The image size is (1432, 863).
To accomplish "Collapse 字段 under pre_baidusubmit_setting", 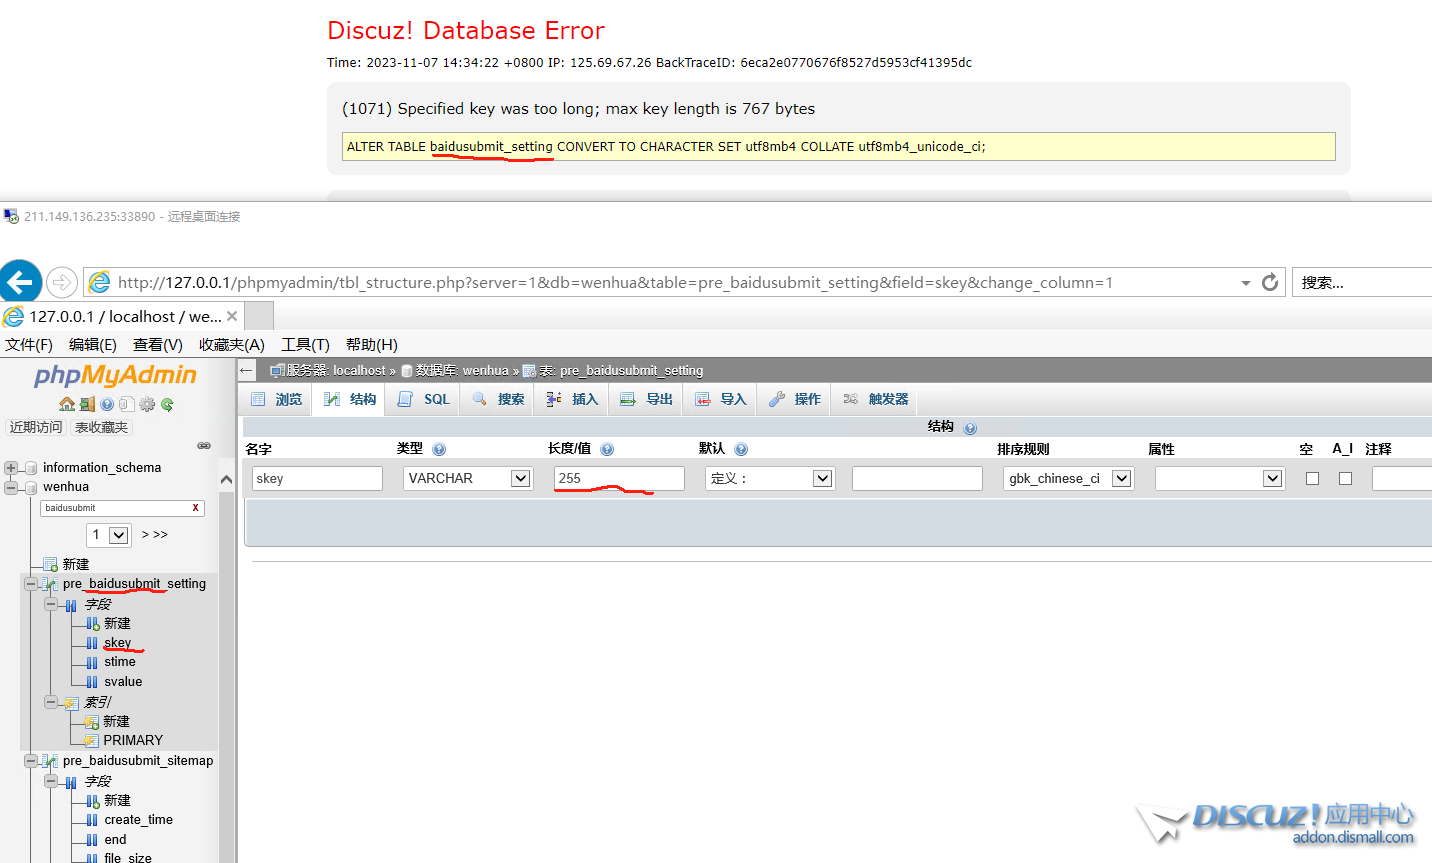I will click(x=51, y=604).
